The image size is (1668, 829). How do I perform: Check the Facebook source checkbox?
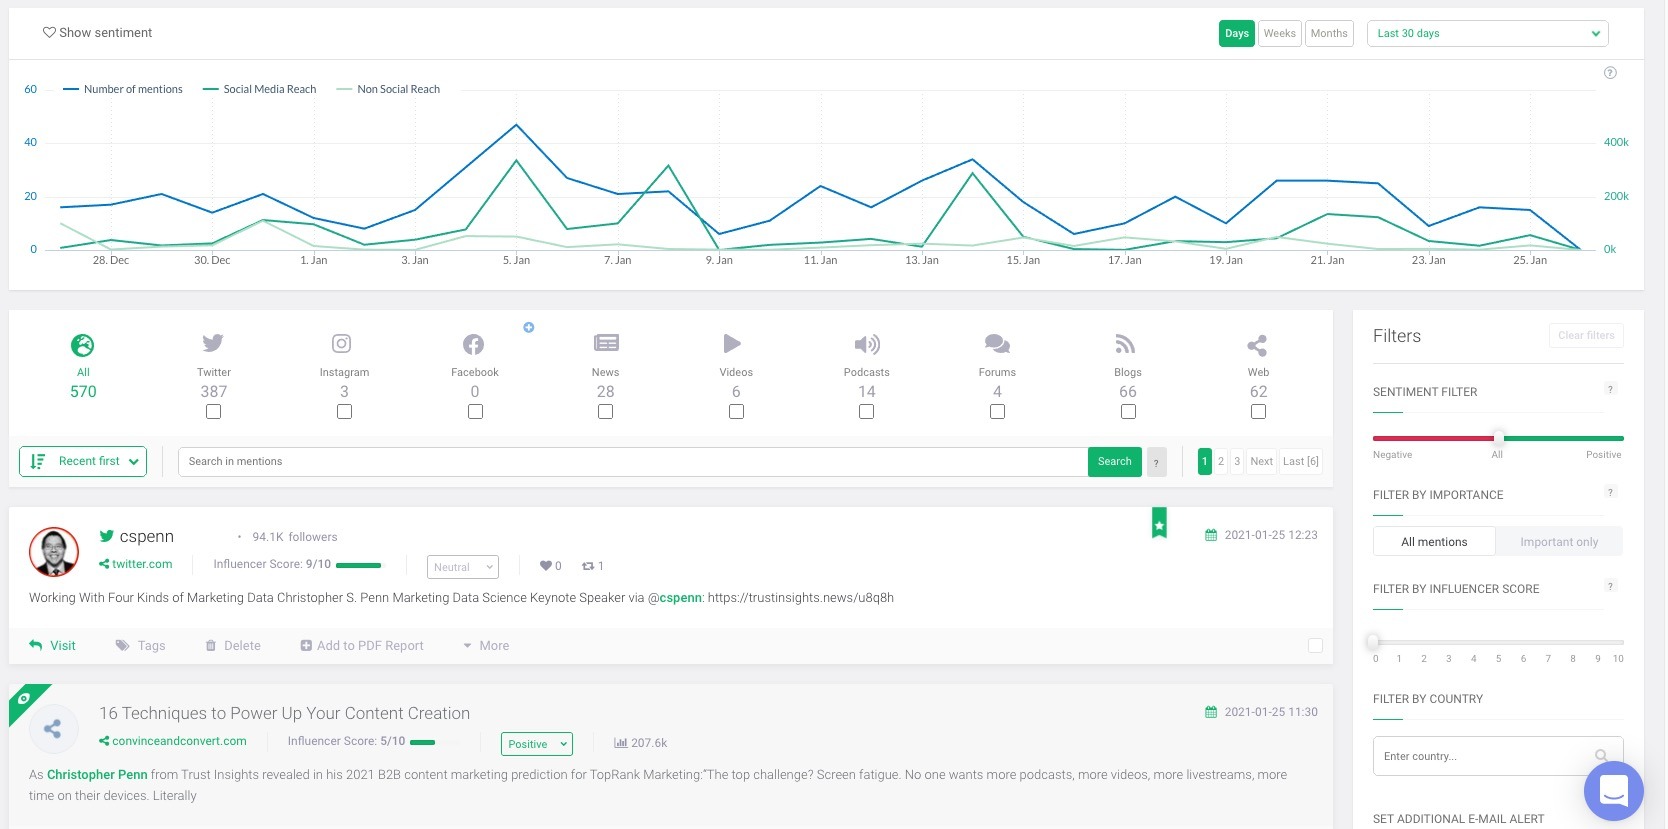[x=475, y=412]
